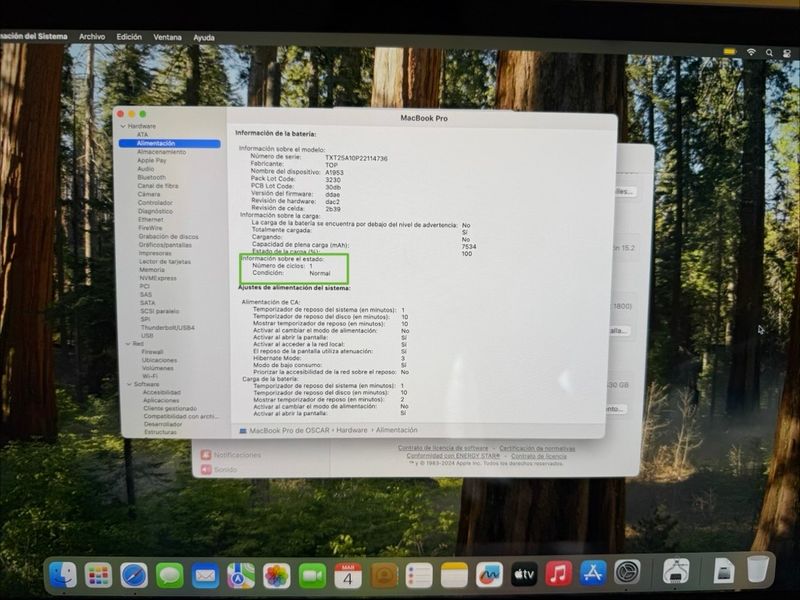Screen dimensions: 800x600
Task: Open the Archivo menu
Action: pos(92,37)
